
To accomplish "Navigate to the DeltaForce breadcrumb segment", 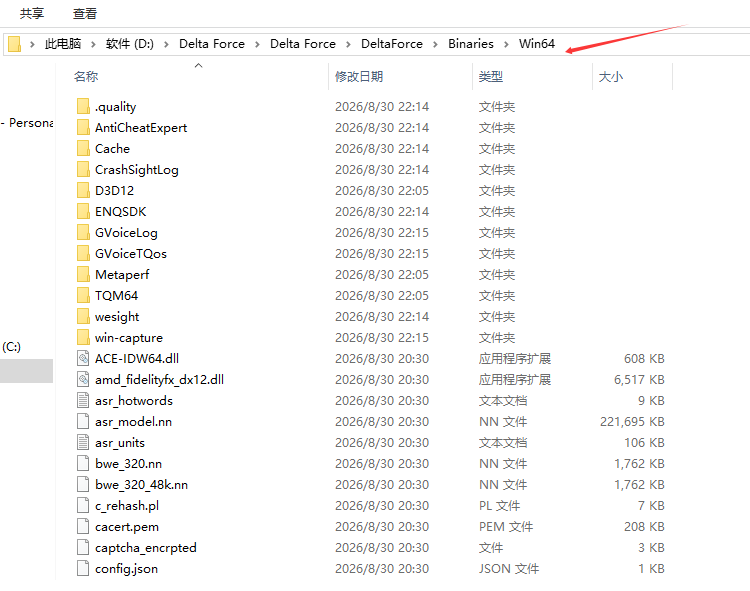I will [392, 44].
